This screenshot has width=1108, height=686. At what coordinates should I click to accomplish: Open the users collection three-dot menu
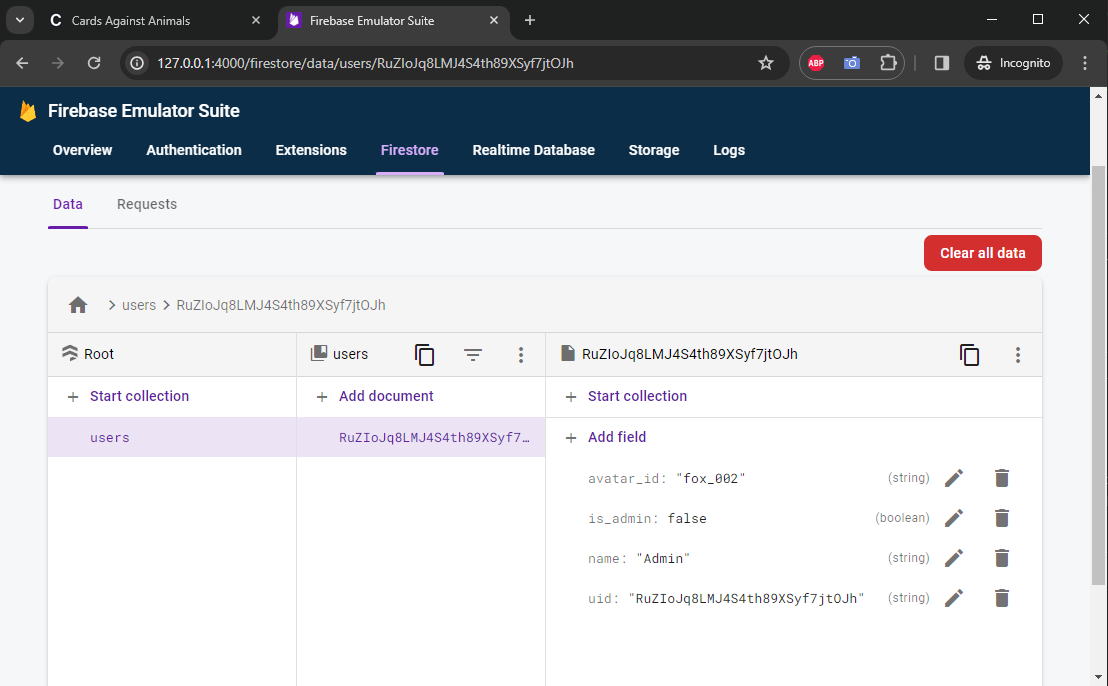point(521,355)
